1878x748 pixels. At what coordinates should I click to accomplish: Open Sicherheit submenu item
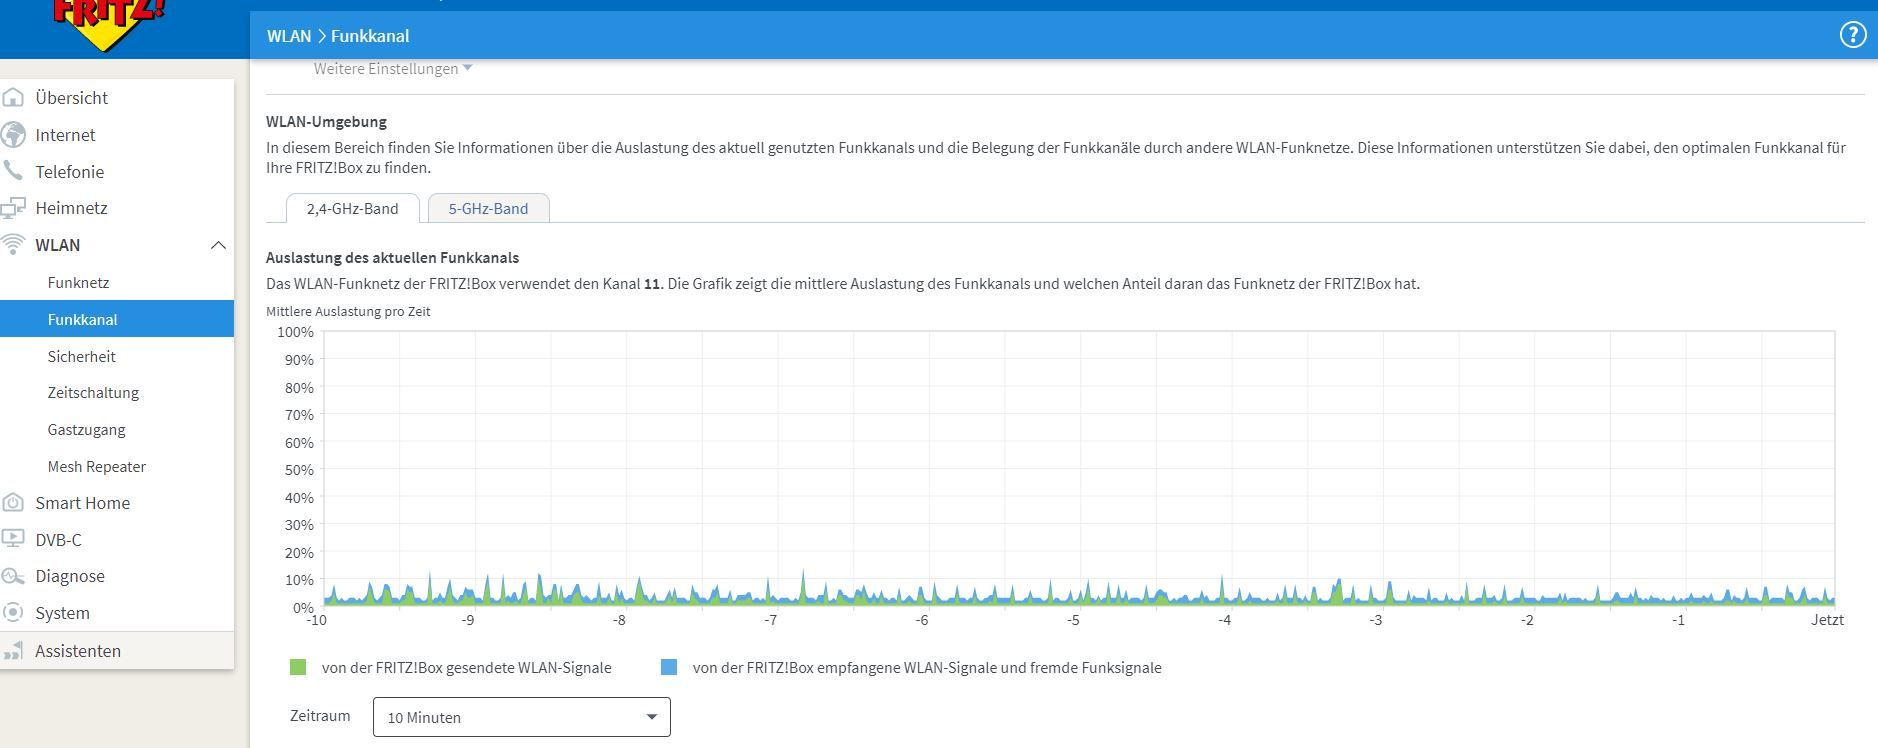coord(81,356)
